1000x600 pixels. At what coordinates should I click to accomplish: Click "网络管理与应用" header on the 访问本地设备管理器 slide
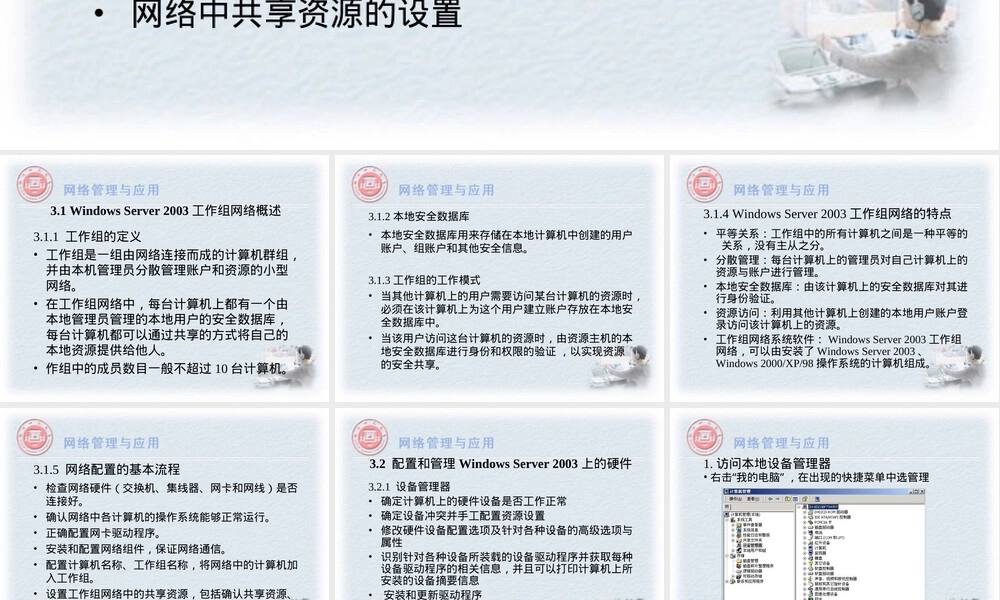tap(781, 443)
